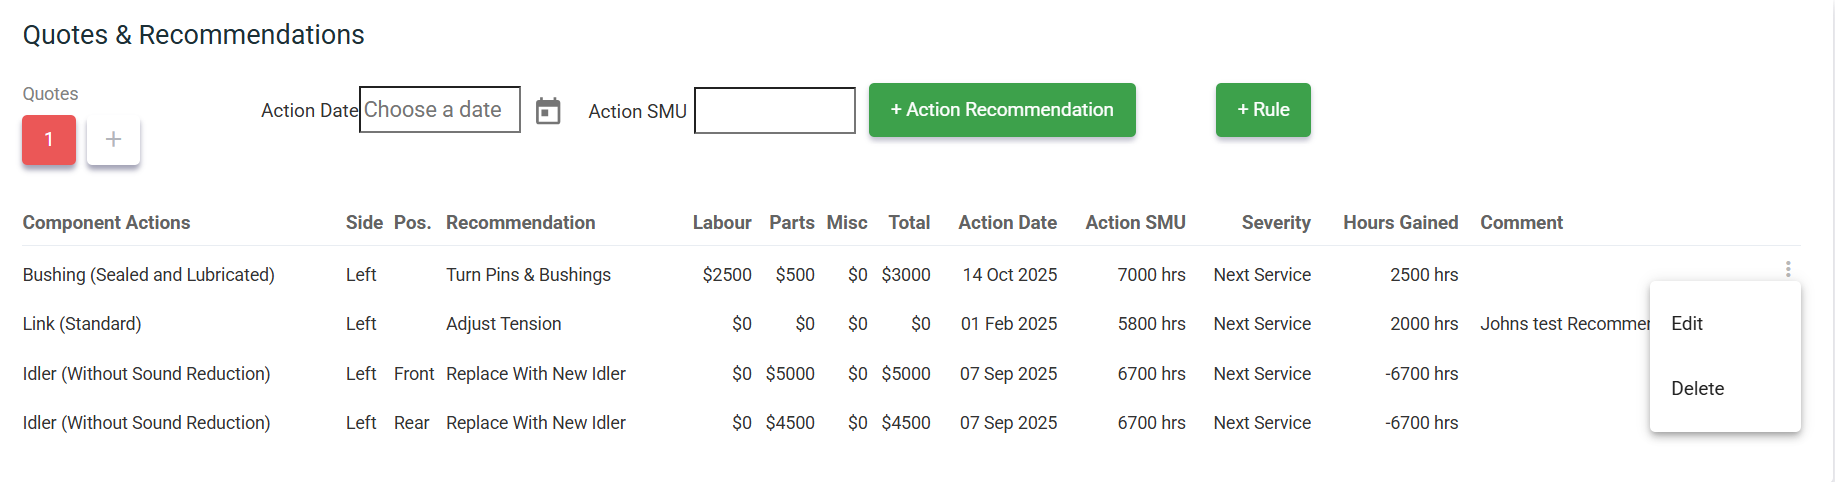
Task: Click the Johns test comment cell
Action: tap(1563, 324)
